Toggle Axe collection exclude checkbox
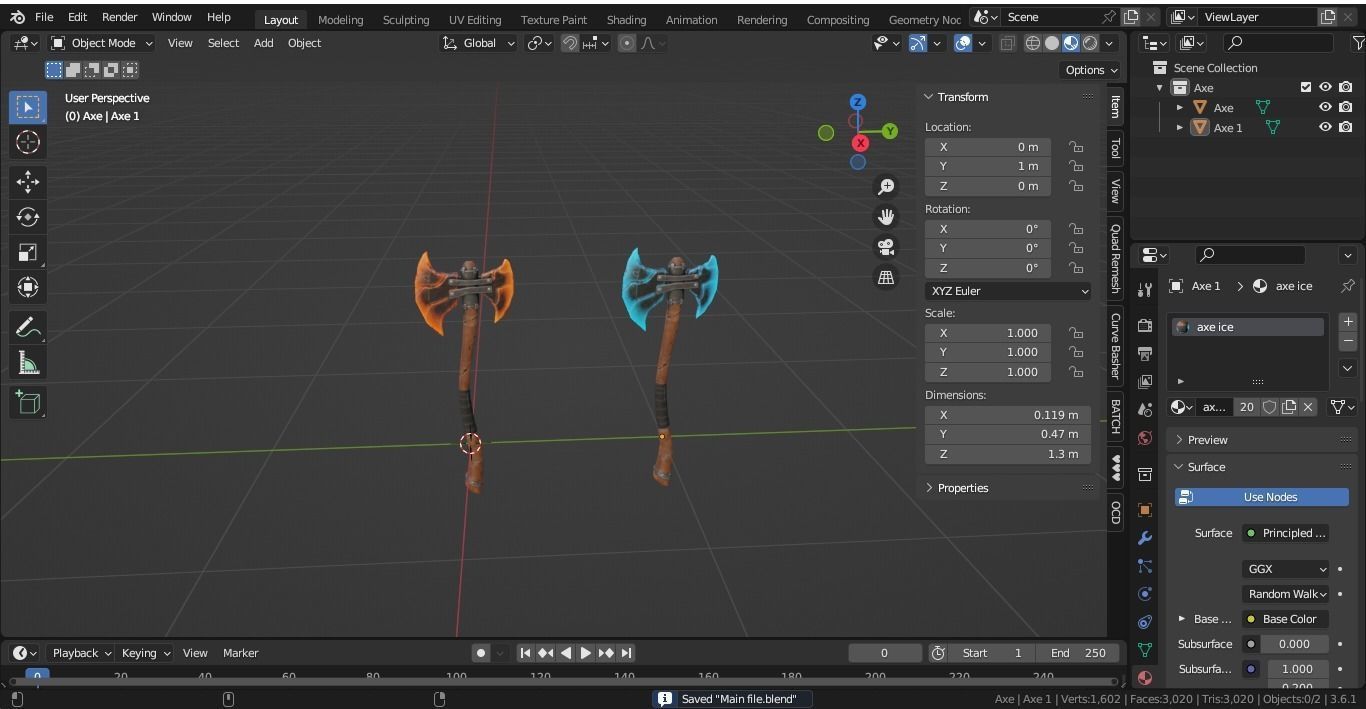 [1305, 87]
